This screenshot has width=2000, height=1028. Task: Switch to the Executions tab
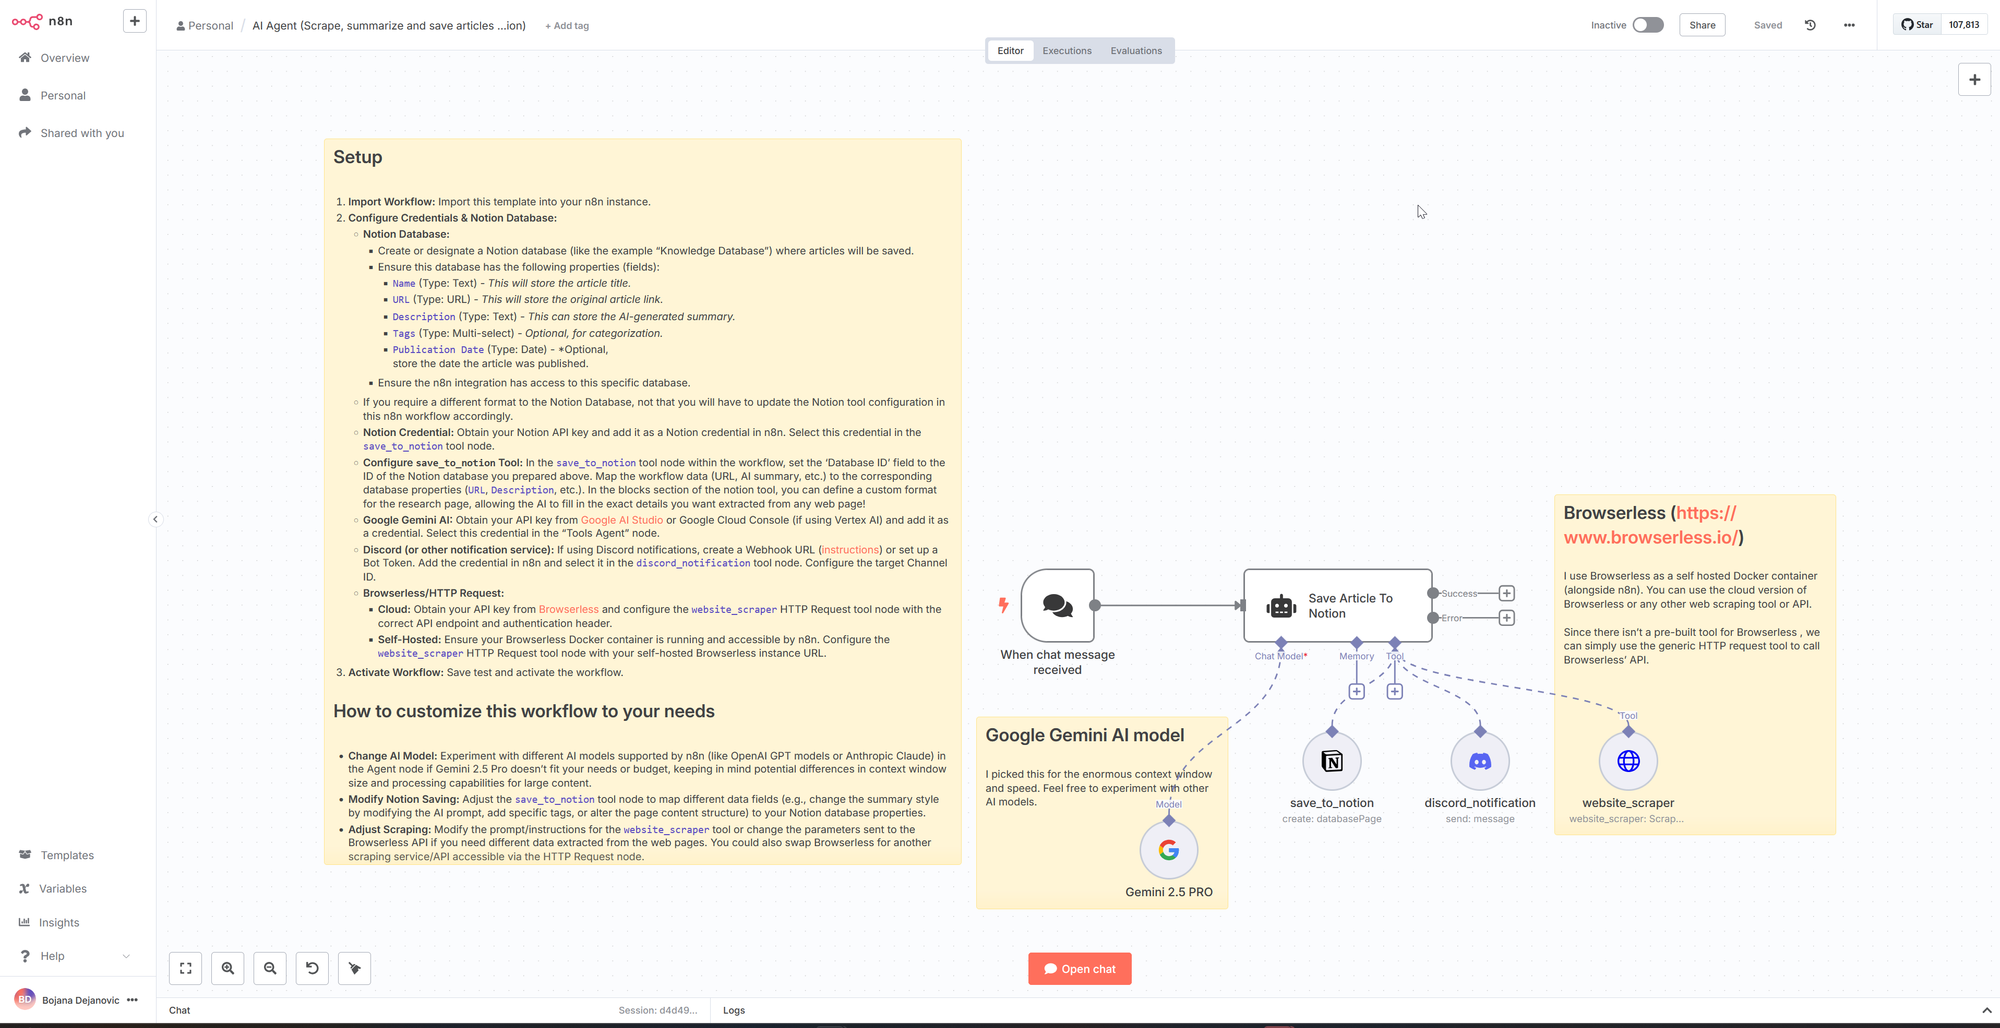tap(1067, 51)
